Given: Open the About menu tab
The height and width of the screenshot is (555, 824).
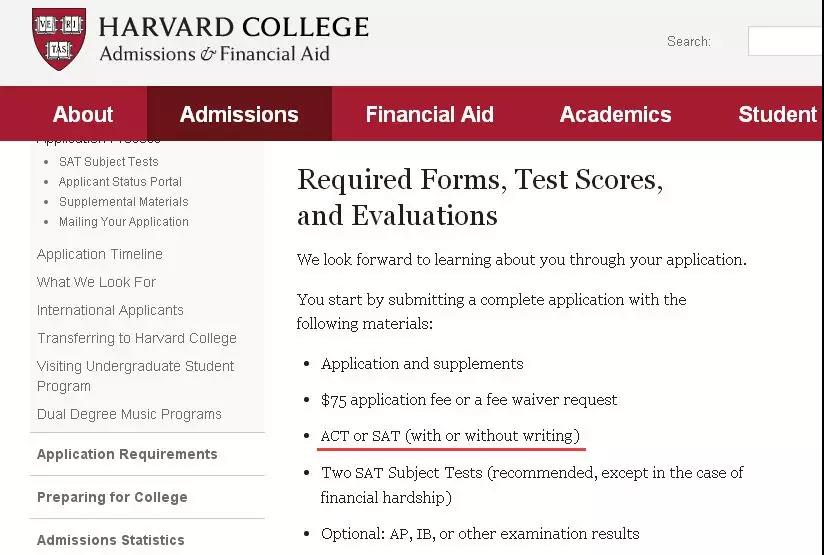Looking at the screenshot, I should [x=83, y=114].
